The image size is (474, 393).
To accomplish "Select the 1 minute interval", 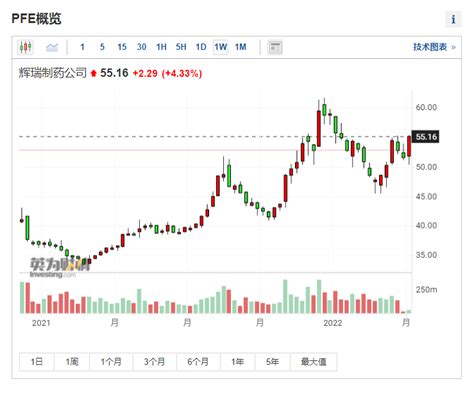I will click(82, 47).
